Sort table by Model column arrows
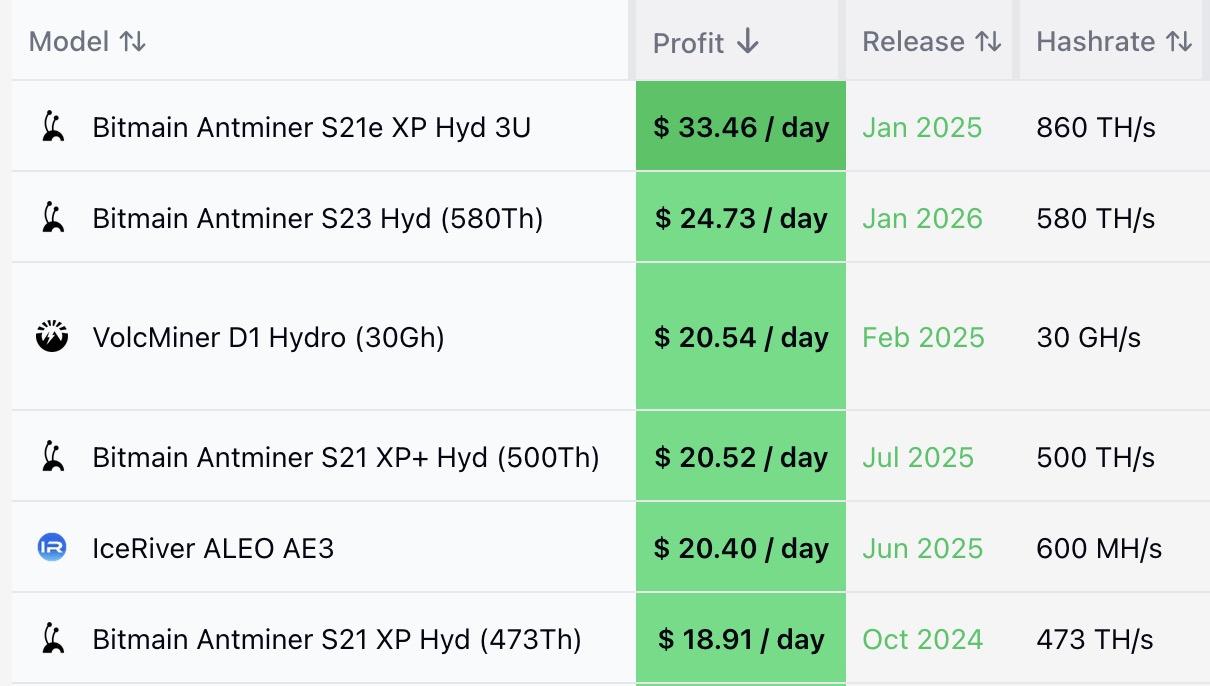This screenshot has height=686, width=1210. point(133,42)
